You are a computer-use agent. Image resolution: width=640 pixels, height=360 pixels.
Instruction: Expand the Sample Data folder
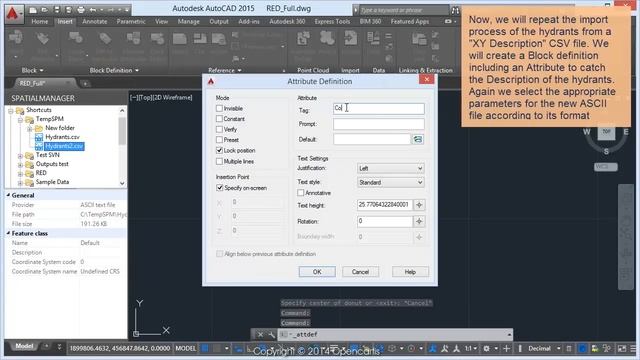pyautogui.click(x=20, y=182)
